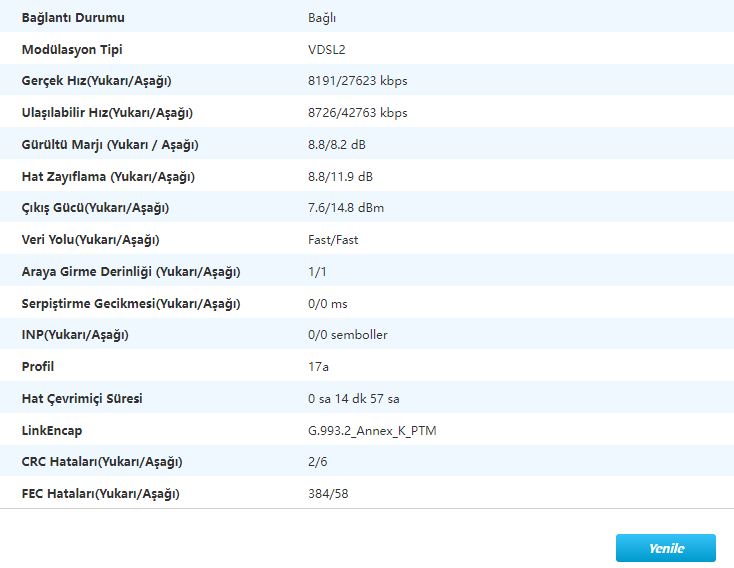Click the 'Çıkış Gücü(Yukarı/Aşağı)' label
Image resolution: width=734 pixels, height=568 pixels.
(x=95, y=207)
